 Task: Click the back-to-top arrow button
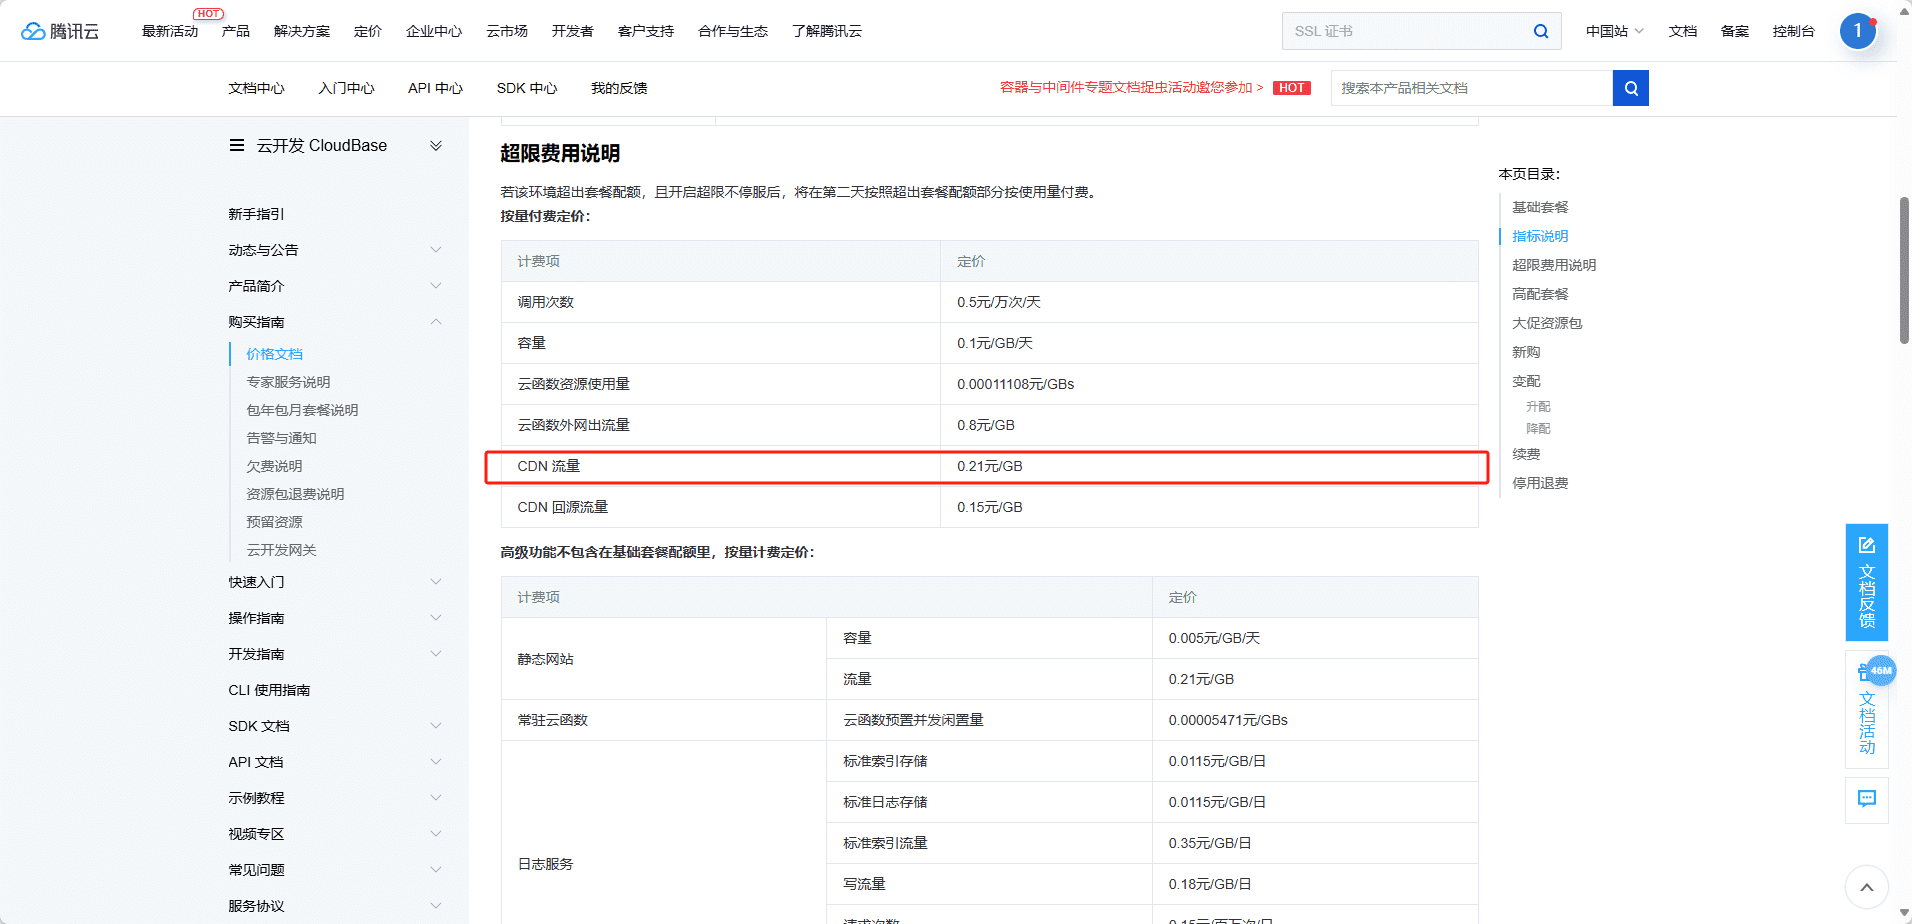pyautogui.click(x=1866, y=887)
